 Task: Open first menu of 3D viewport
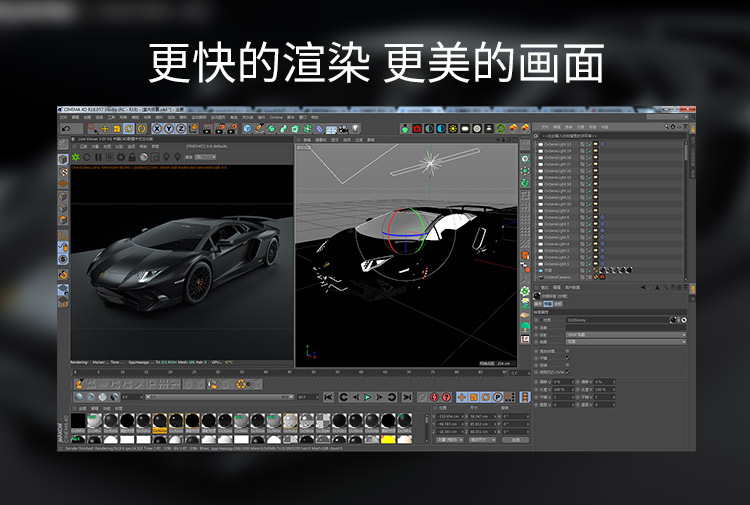tap(307, 140)
